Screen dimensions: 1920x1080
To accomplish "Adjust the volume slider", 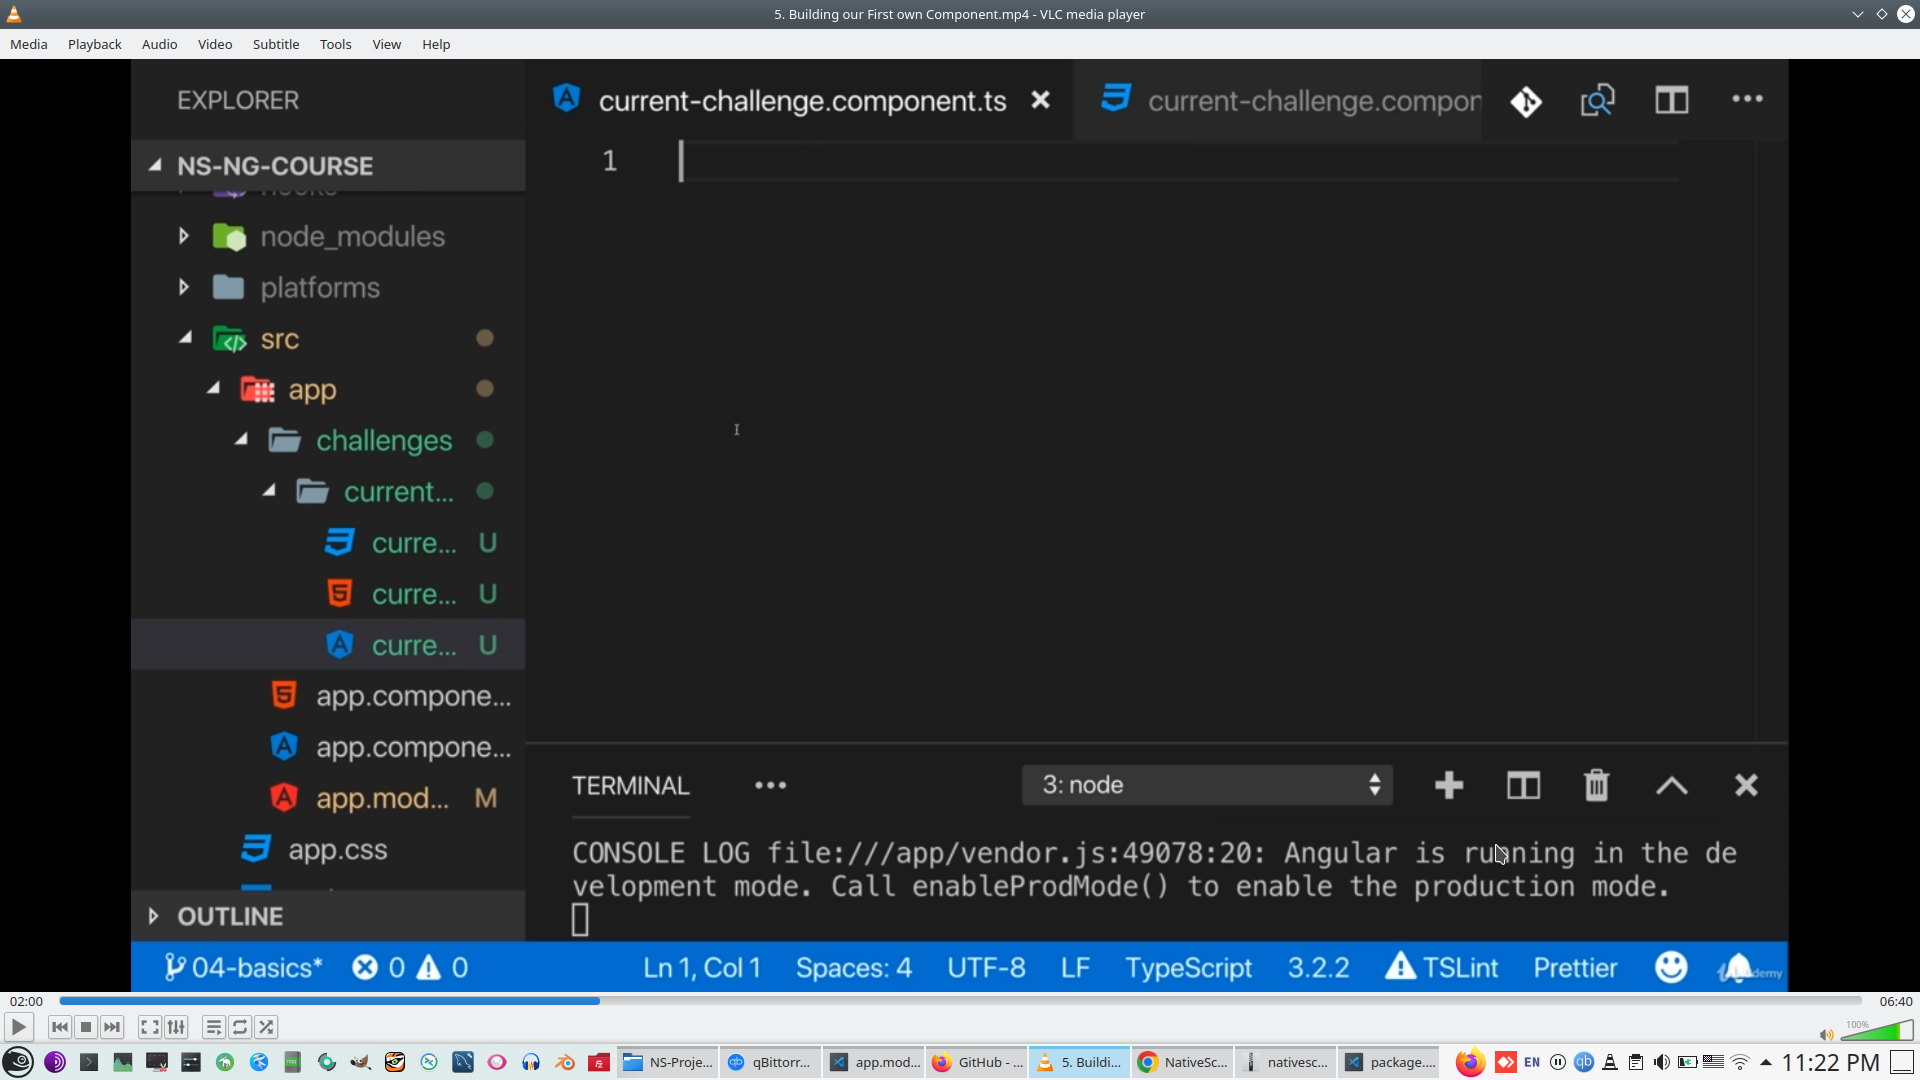I will [1877, 1032].
